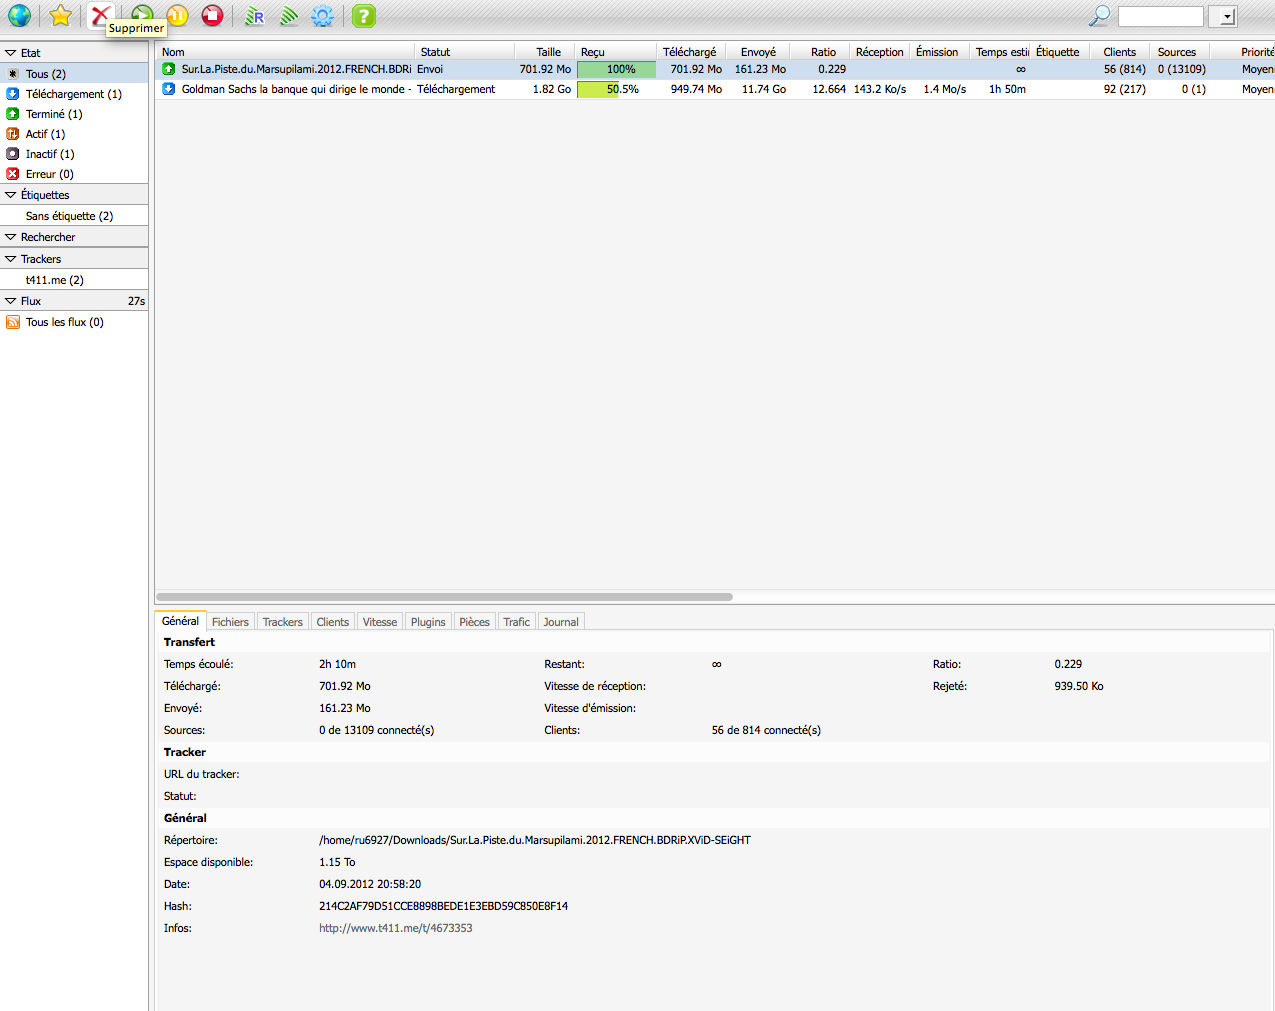
Task: Sort the torrent list by Ratio column
Action: [822, 52]
